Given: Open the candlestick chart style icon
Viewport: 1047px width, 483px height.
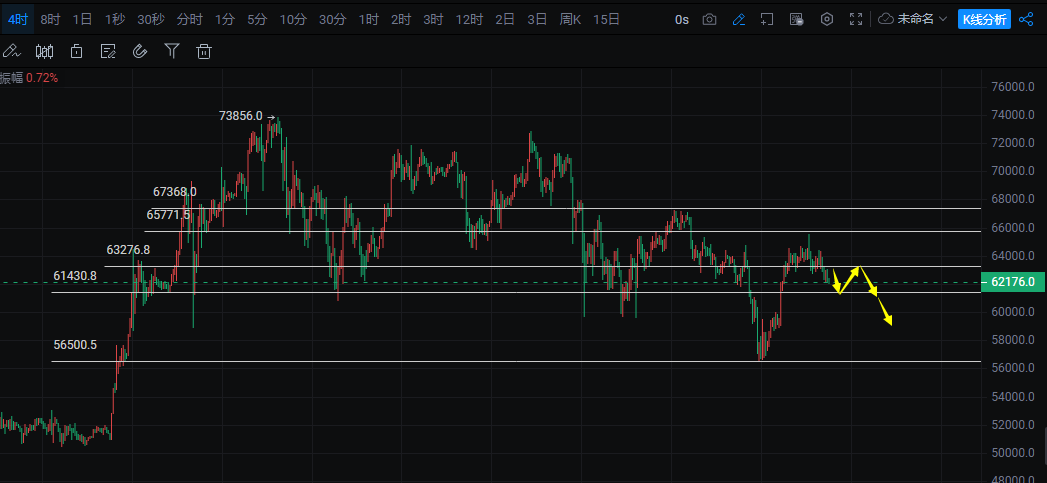Looking at the screenshot, I should pyautogui.click(x=44, y=51).
